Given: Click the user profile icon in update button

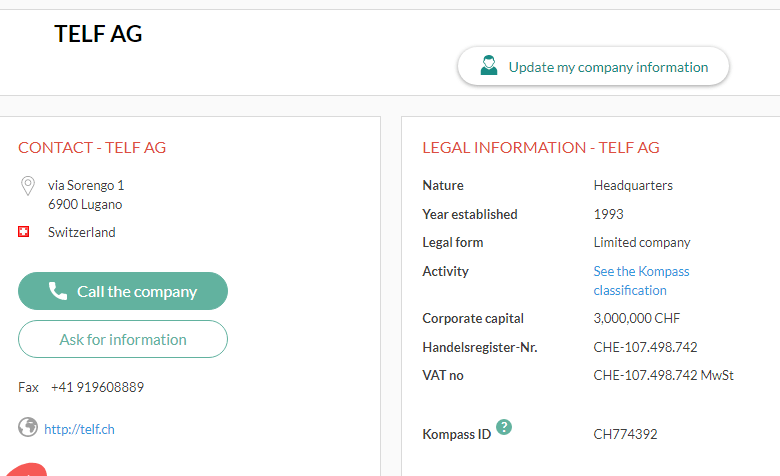Looking at the screenshot, I should pos(489,66).
